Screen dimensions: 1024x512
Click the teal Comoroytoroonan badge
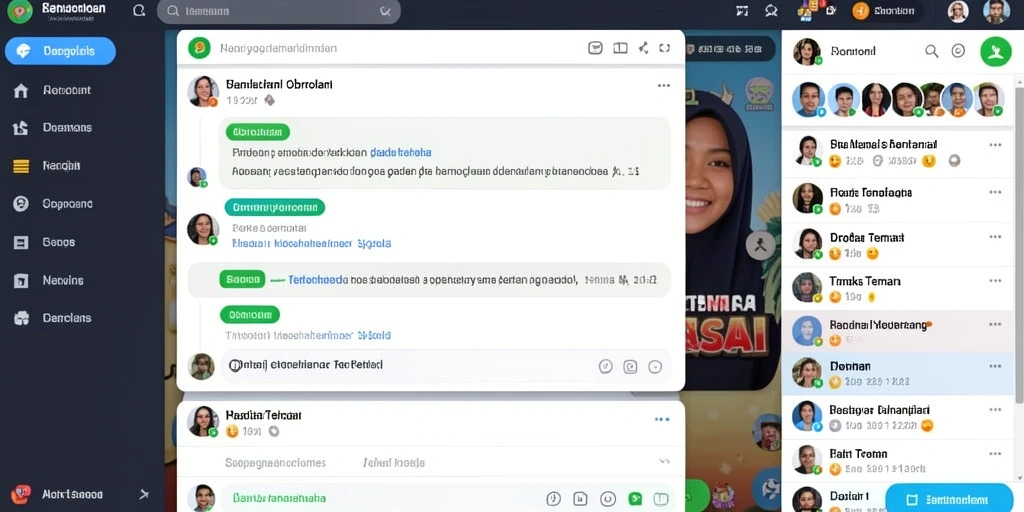(x=275, y=208)
